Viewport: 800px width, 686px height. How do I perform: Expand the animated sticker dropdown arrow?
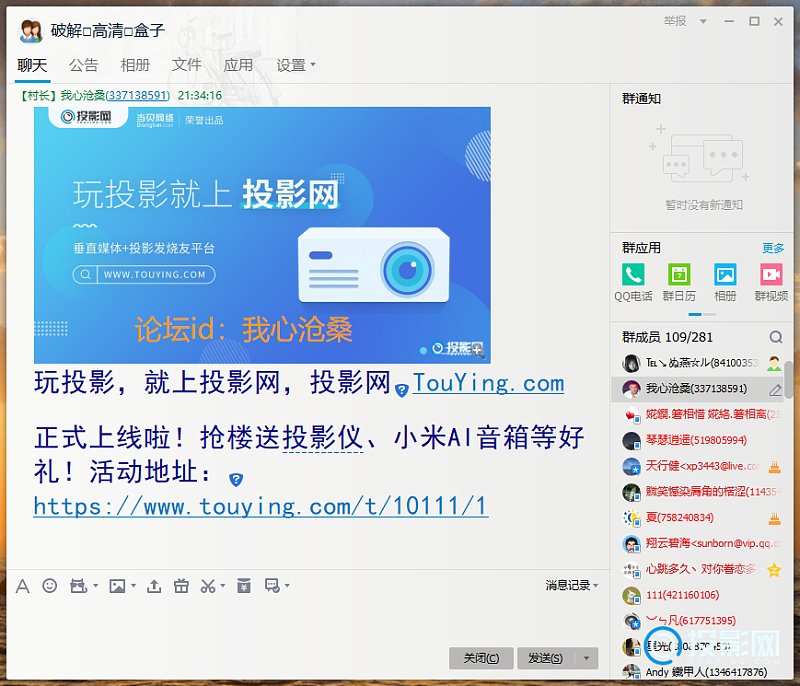pos(95,586)
